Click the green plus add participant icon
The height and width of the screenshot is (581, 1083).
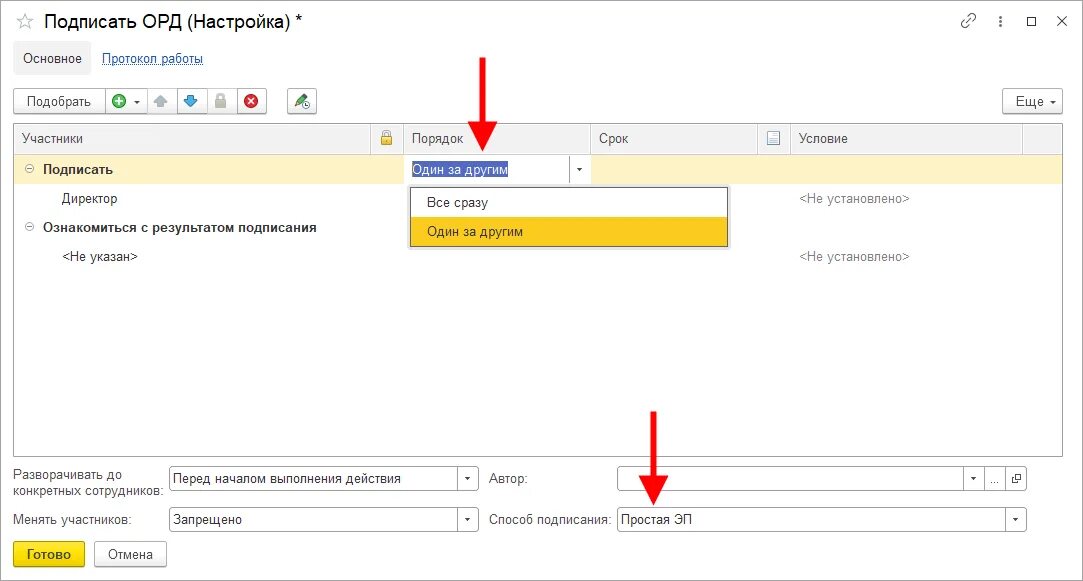coord(119,102)
